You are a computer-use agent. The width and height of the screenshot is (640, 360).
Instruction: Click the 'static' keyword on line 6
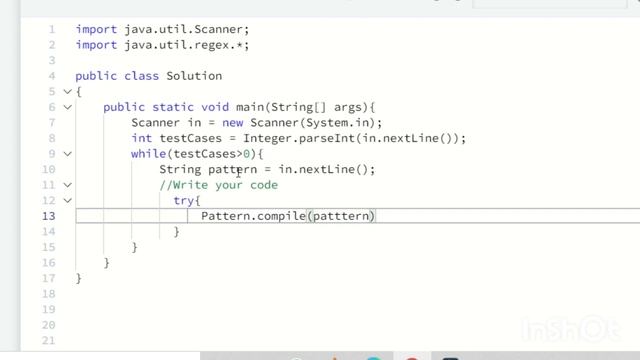point(173,107)
